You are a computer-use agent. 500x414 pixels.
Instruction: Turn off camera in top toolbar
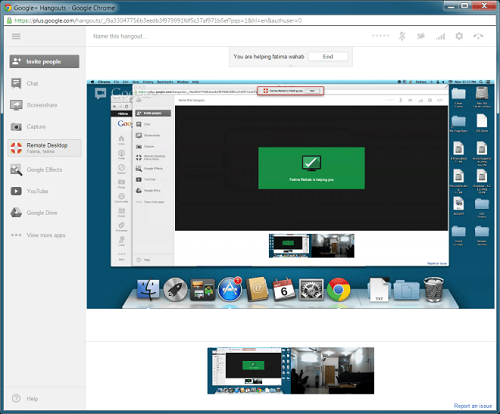(421, 36)
